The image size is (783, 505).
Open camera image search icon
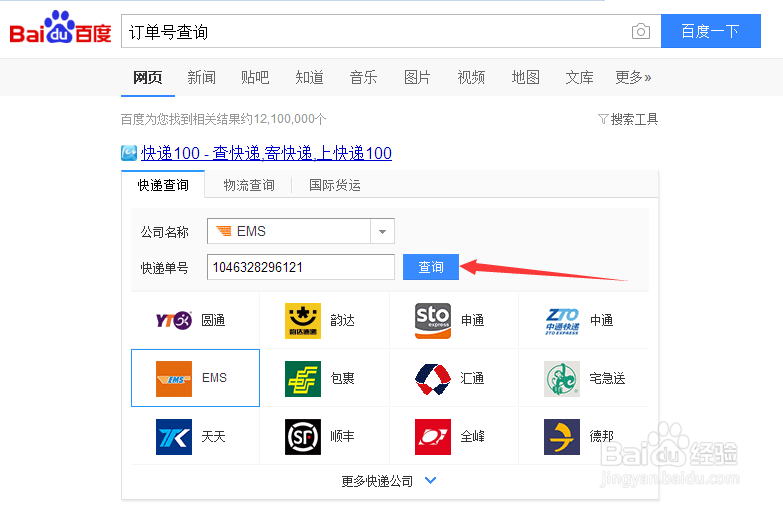(x=641, y=31)
